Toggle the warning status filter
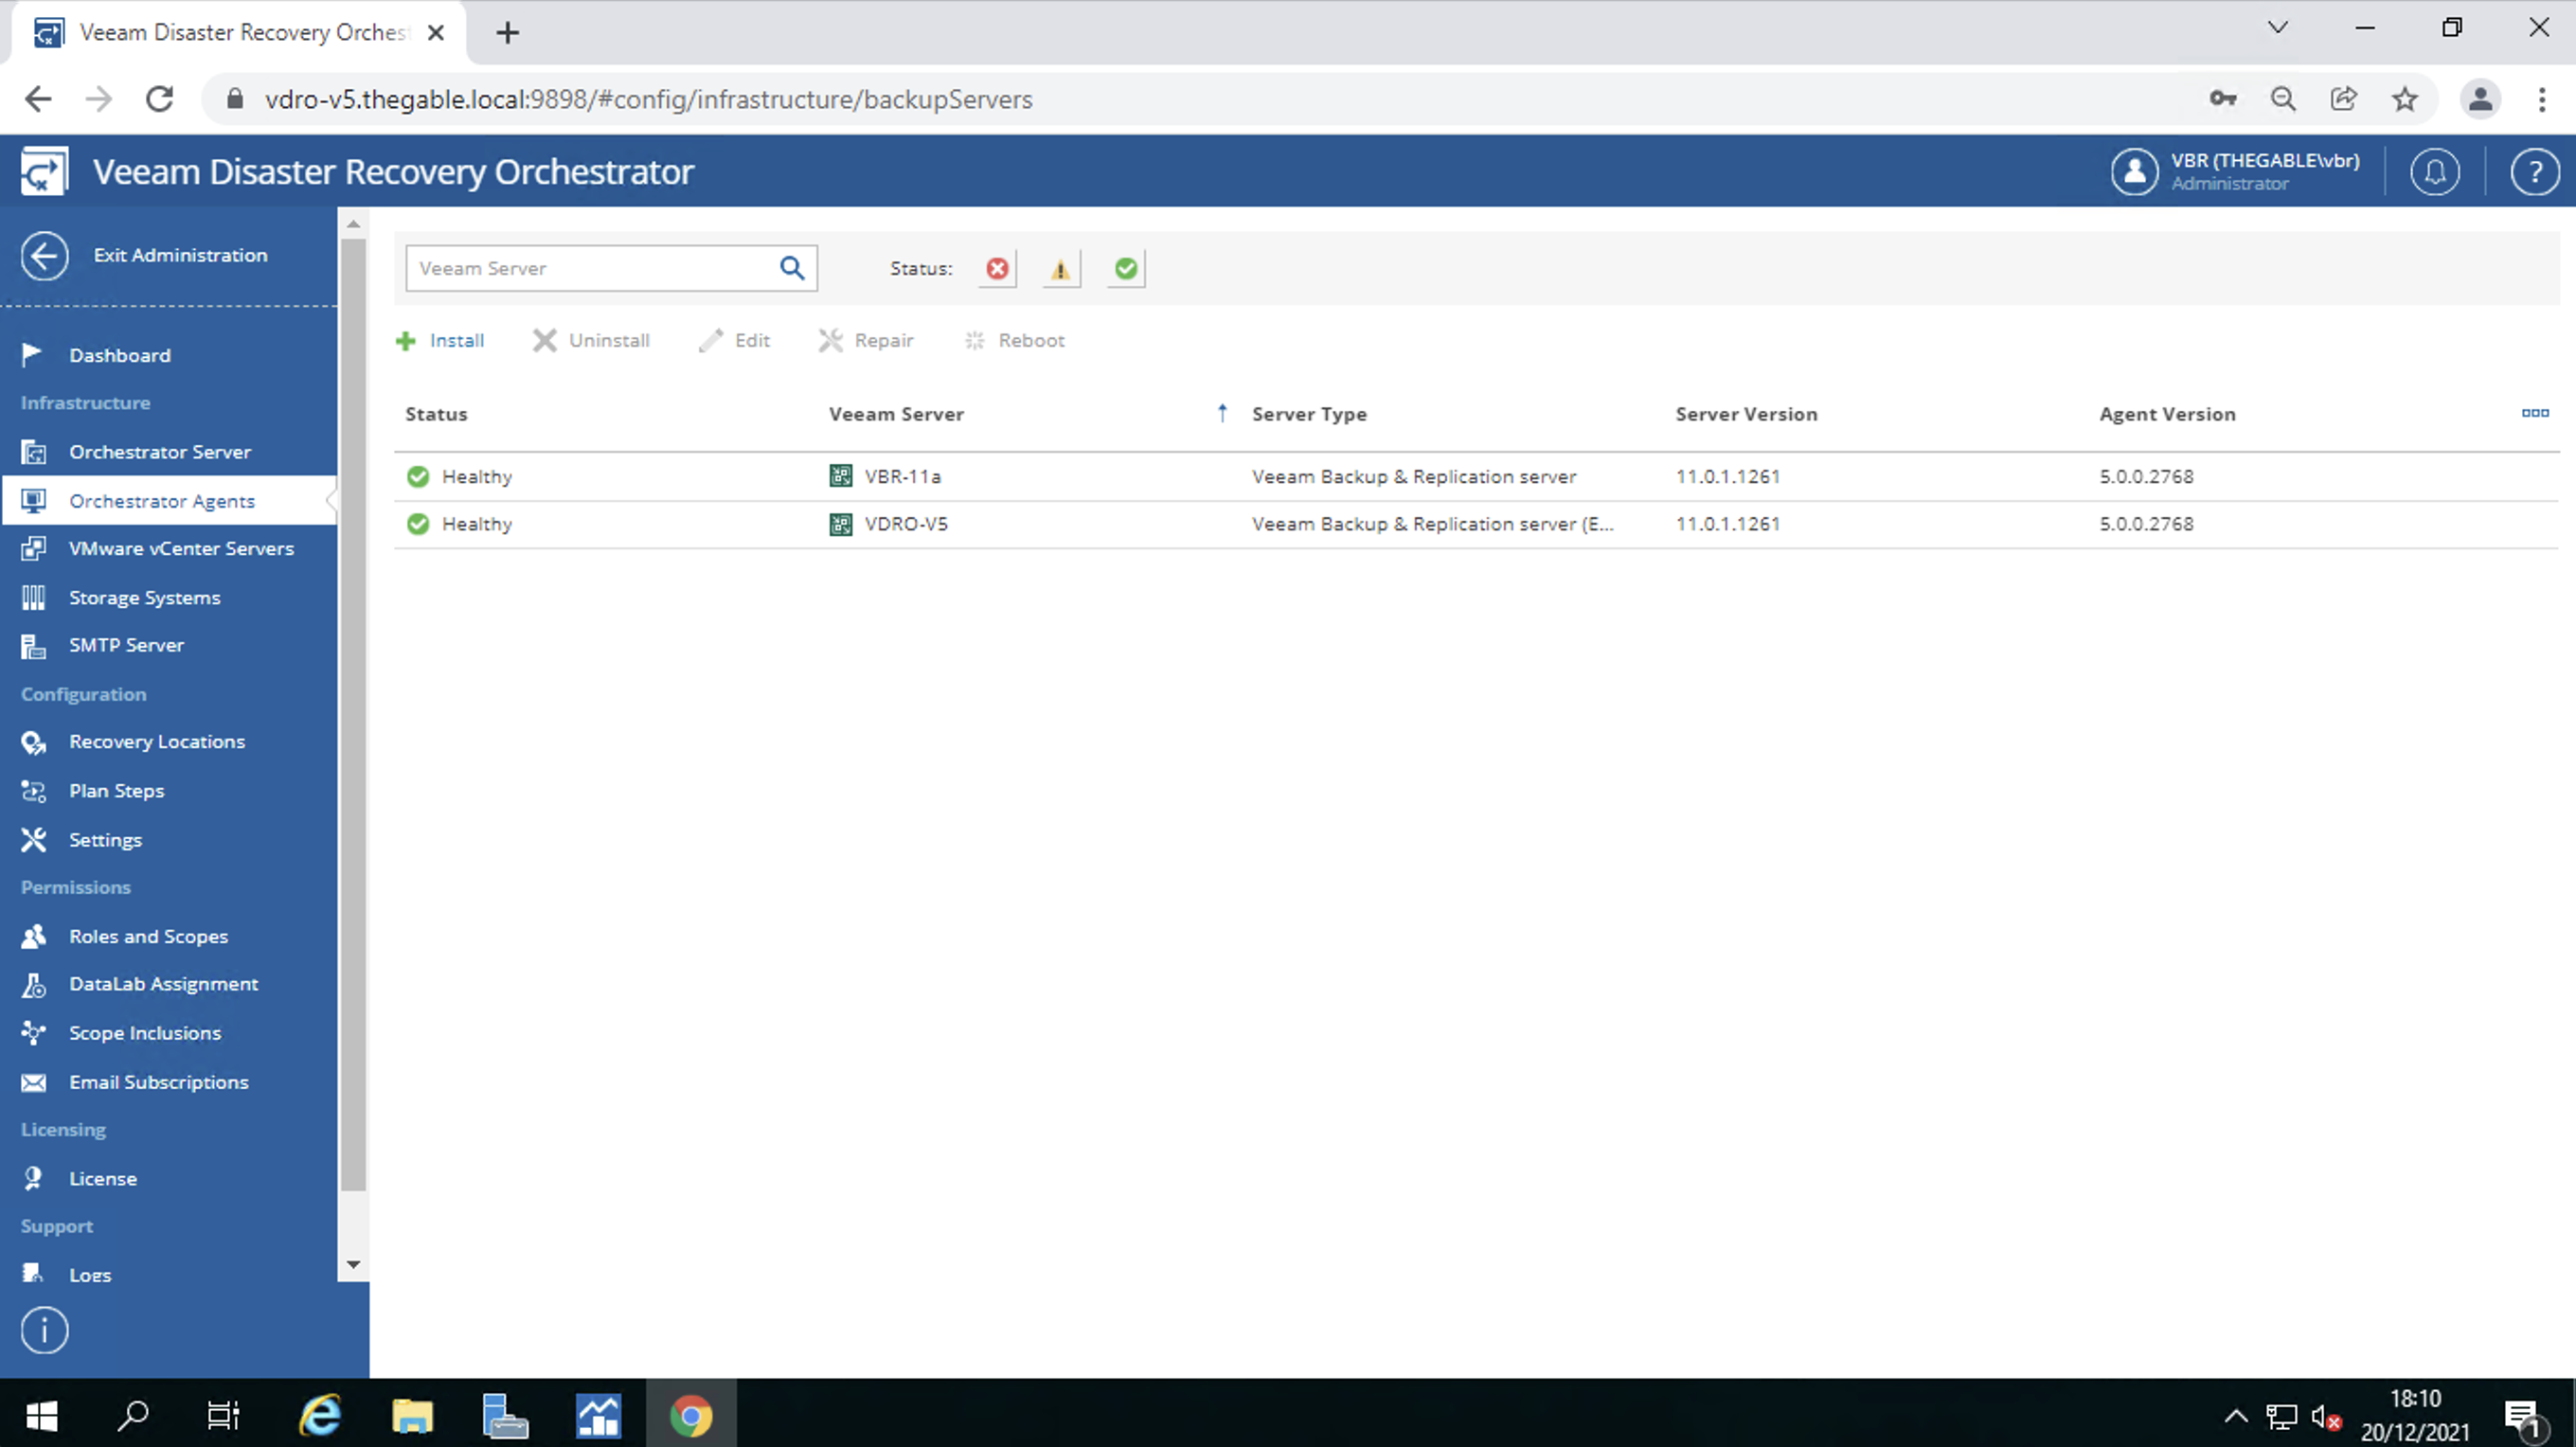The height and width of the screenshot is (1447, 2576). [x=1061, y=269]
